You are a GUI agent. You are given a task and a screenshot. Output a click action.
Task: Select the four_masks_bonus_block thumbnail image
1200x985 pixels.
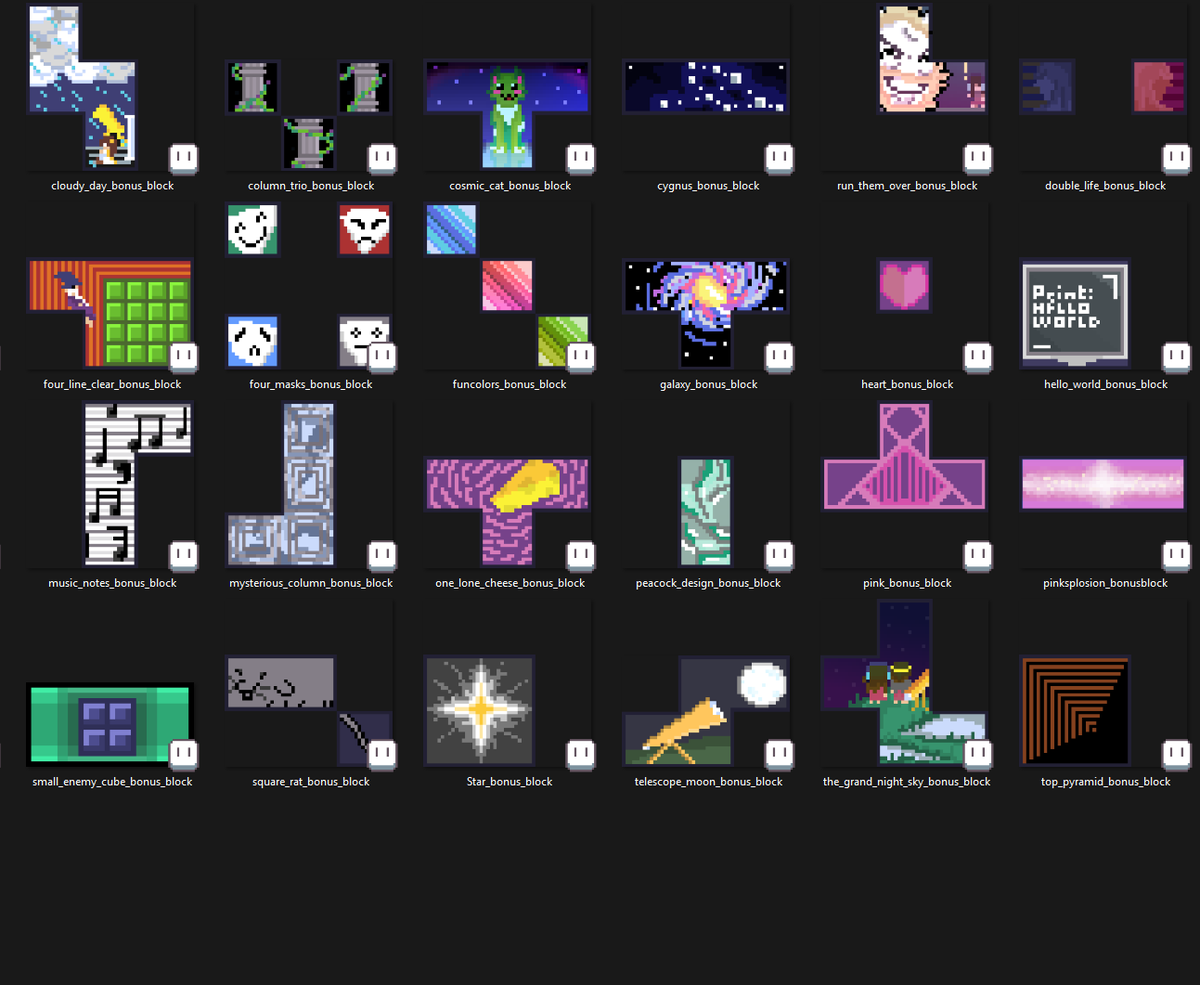click(309, 286)
